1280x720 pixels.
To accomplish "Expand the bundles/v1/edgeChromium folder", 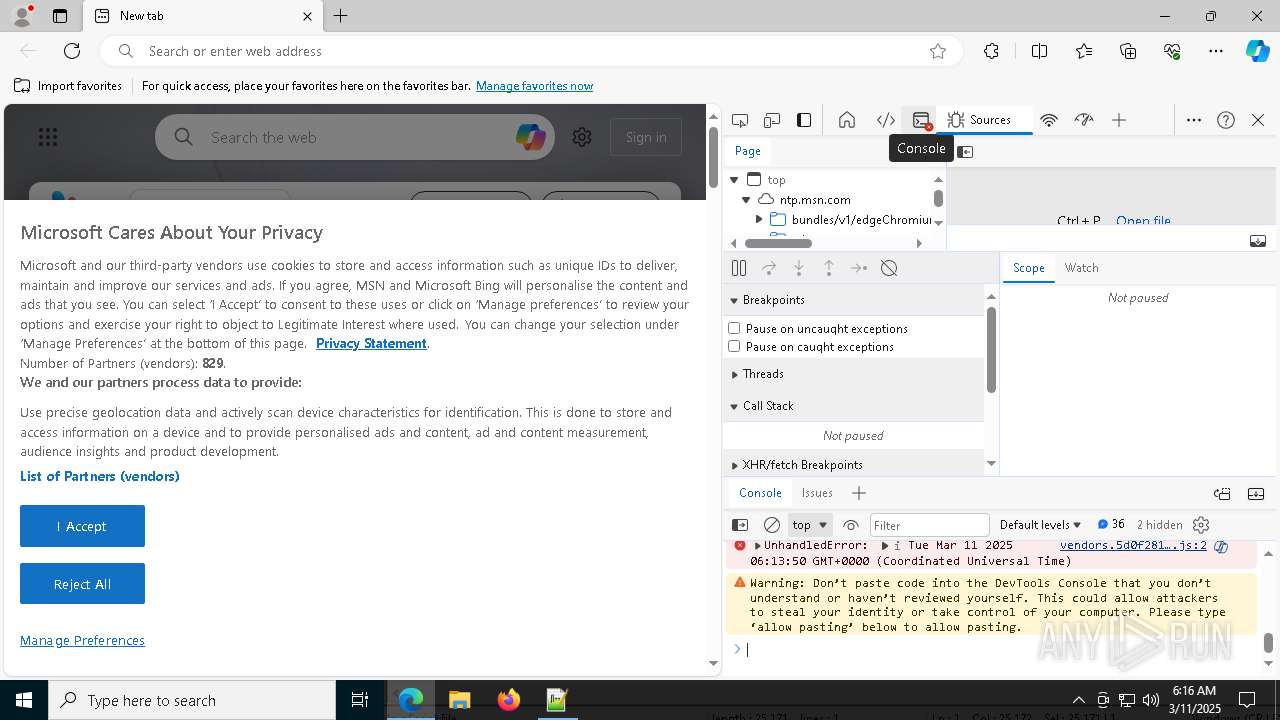I will (759, 219).
